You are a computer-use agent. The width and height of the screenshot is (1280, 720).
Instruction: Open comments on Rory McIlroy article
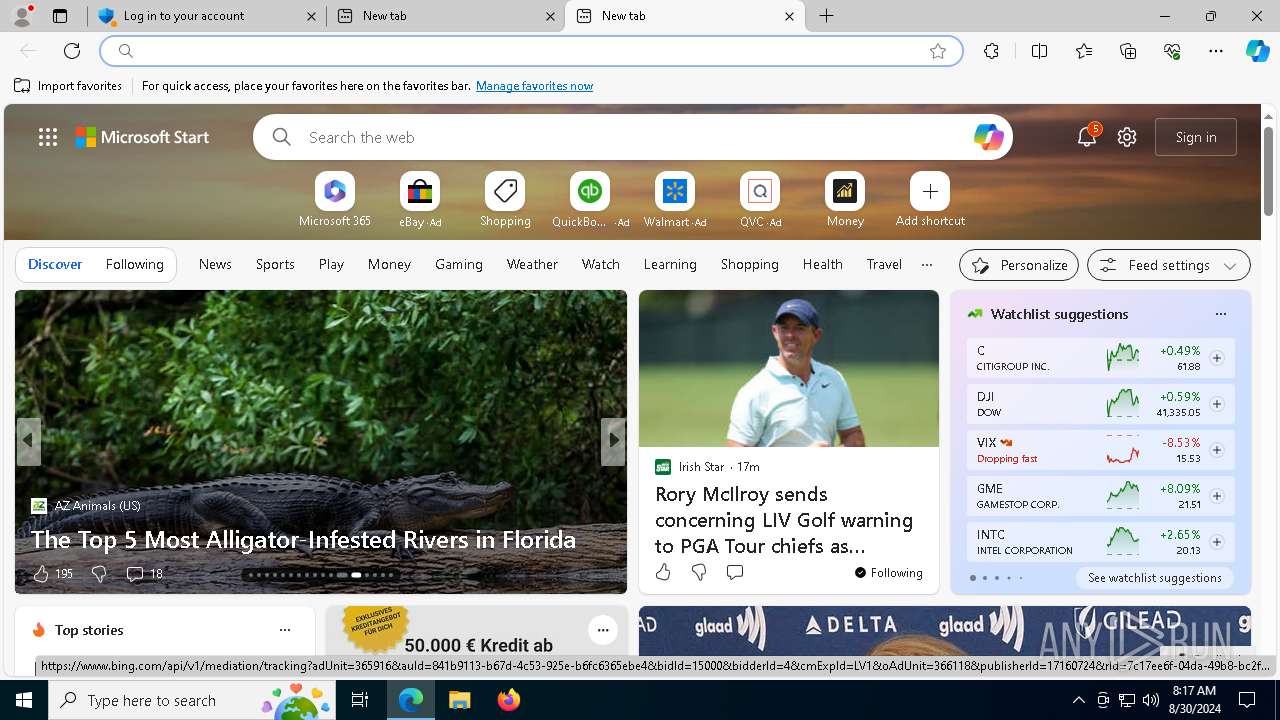coord(735,572)
